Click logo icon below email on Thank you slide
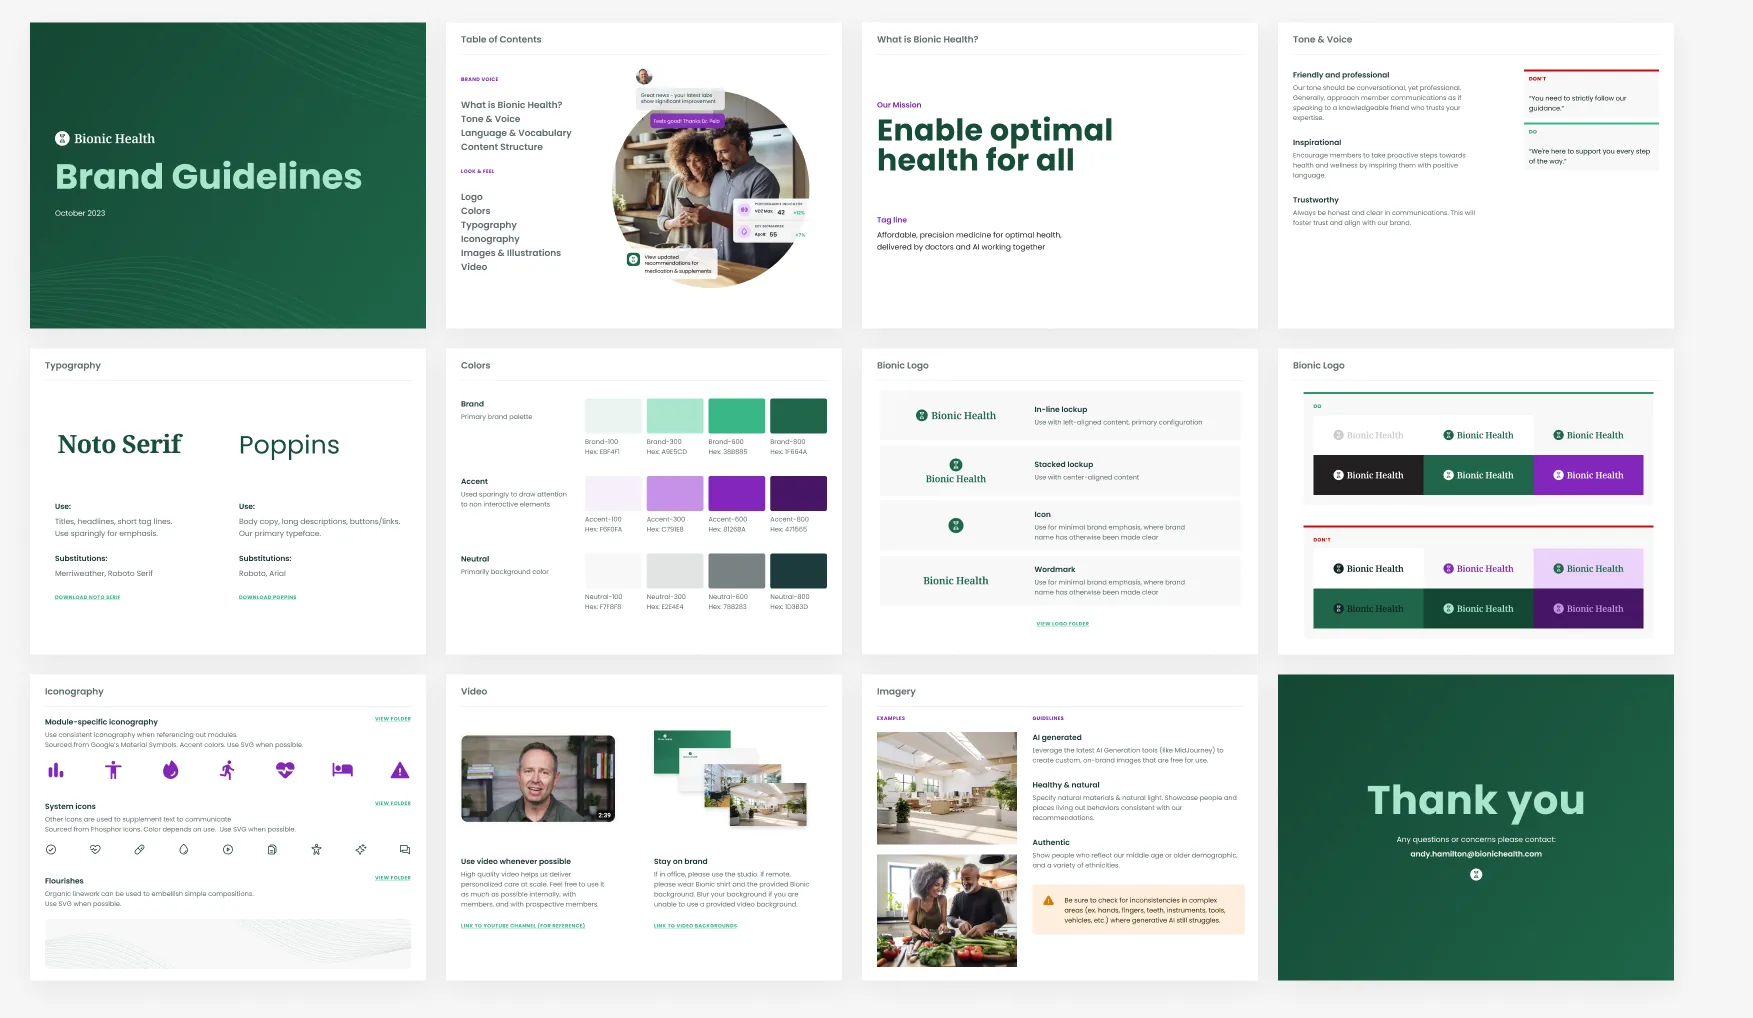 pos(1476,874)
